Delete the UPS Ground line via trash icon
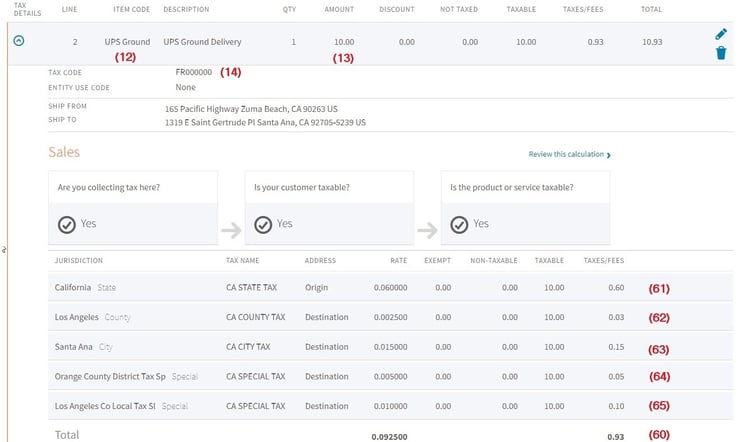This screenshot has width=740, height=442. pos(721,52)
